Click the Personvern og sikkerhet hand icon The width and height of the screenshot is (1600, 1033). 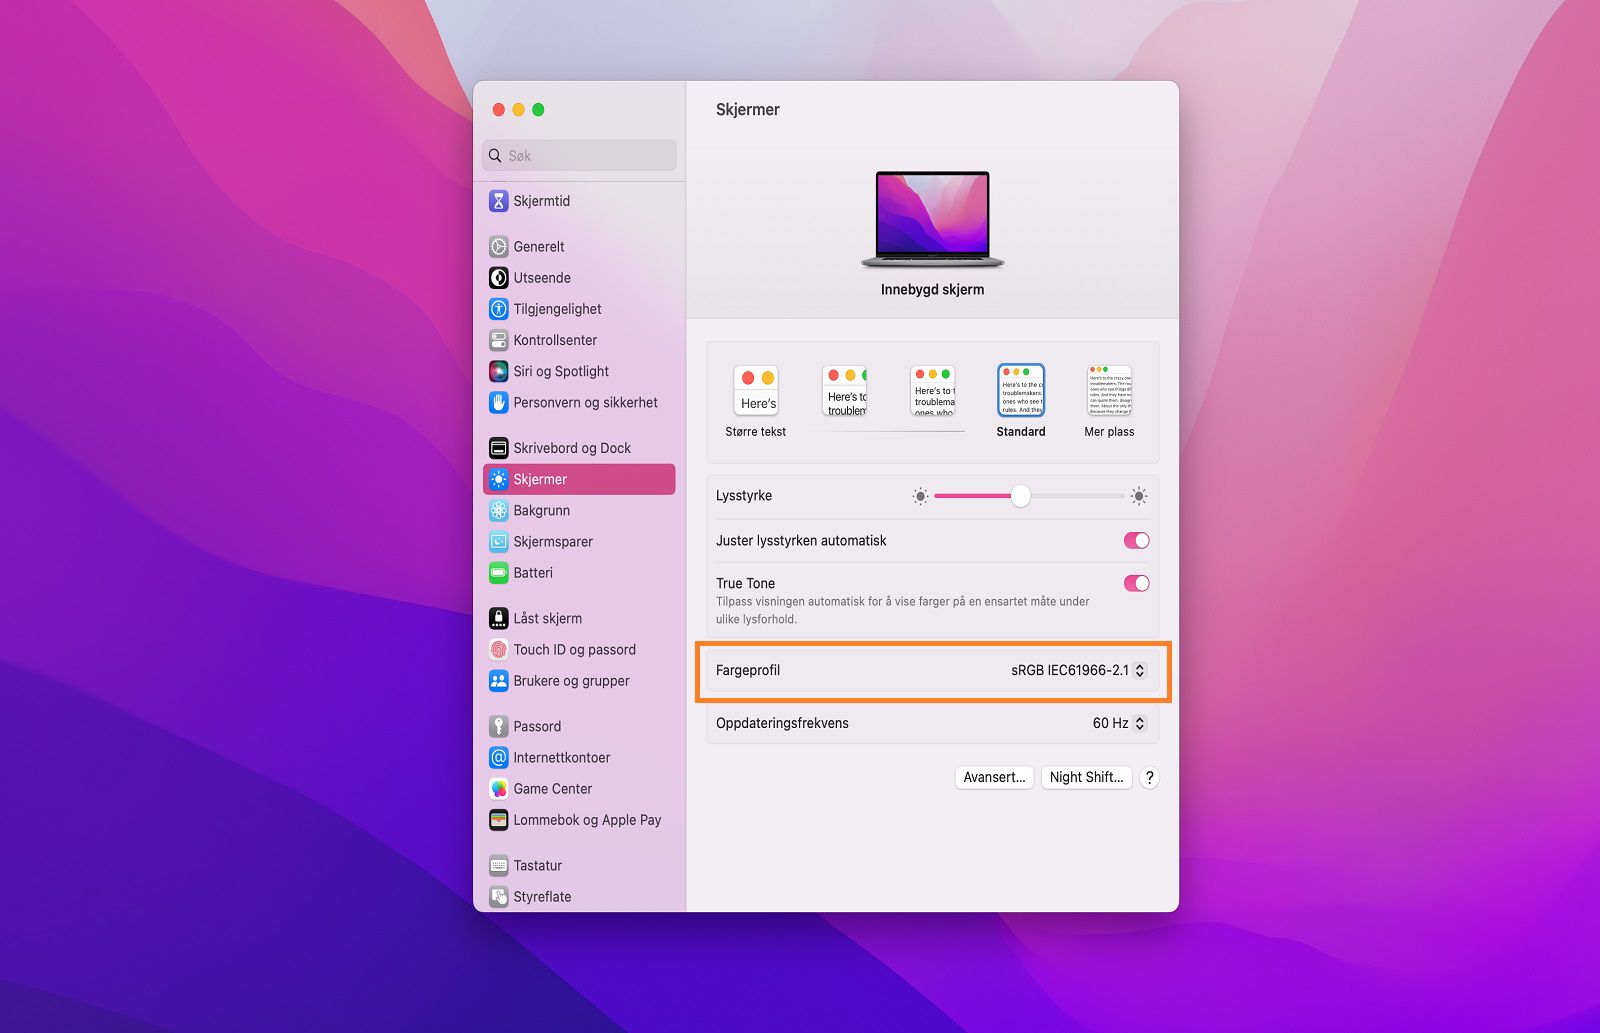498,402
